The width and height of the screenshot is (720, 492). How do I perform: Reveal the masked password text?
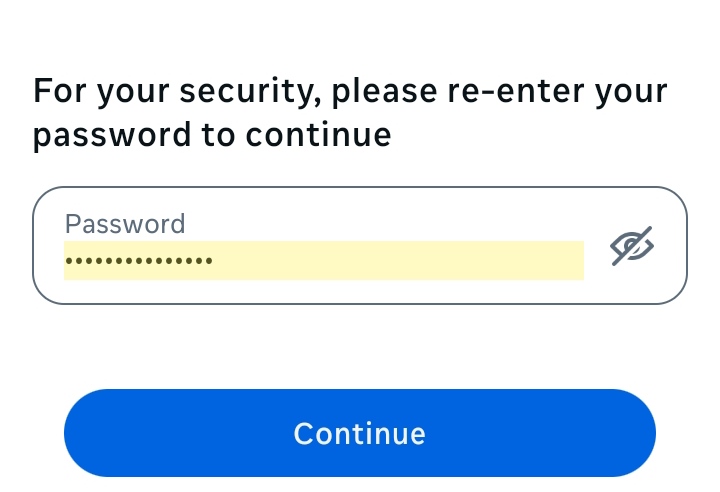(x=632, y=246)
